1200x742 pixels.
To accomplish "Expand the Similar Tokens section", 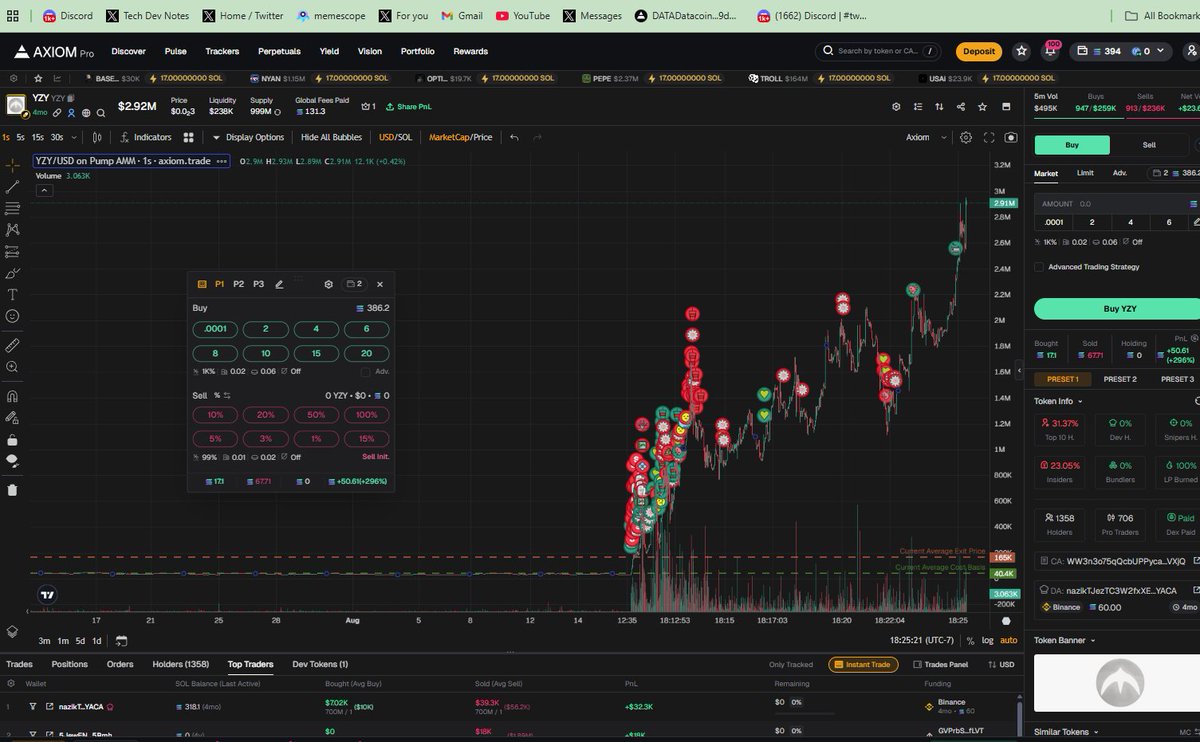I will pos(1066,732).
